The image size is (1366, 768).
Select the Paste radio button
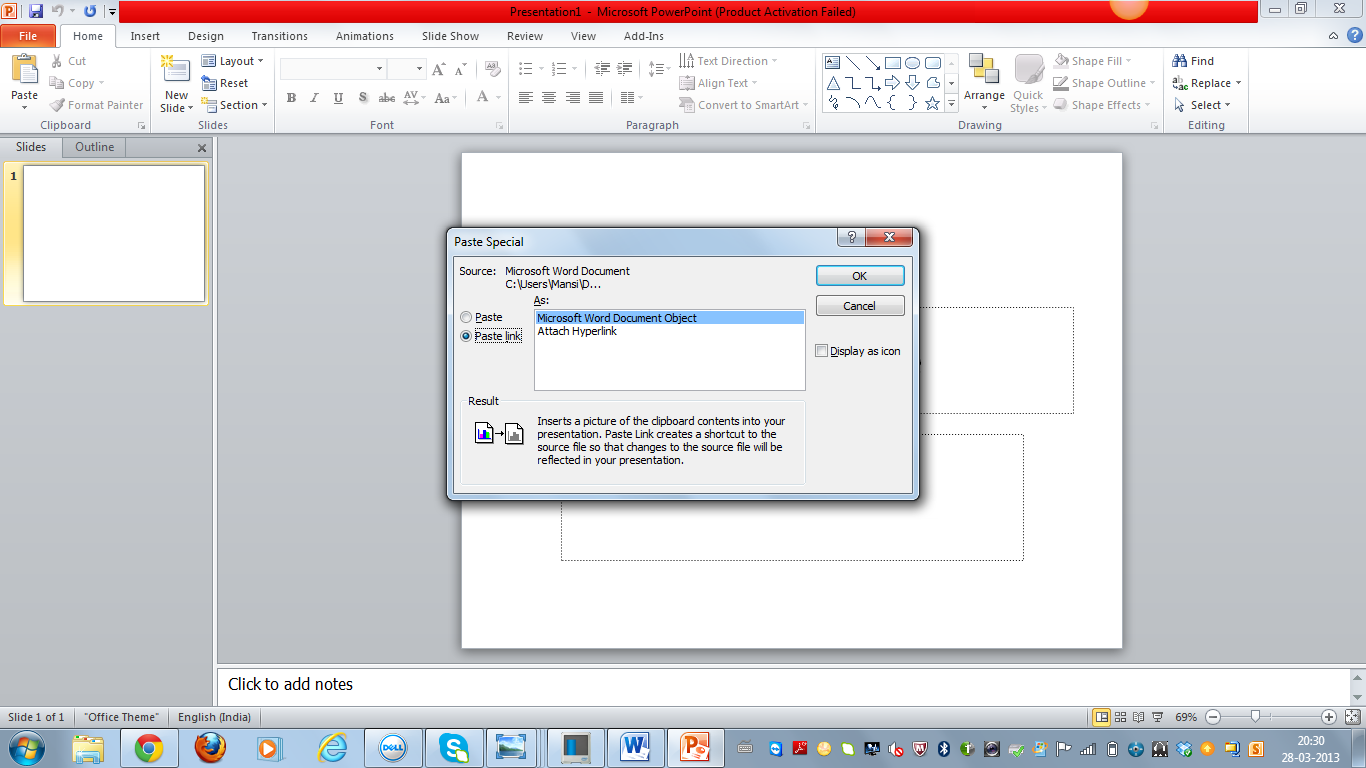[x=466, y=317]
